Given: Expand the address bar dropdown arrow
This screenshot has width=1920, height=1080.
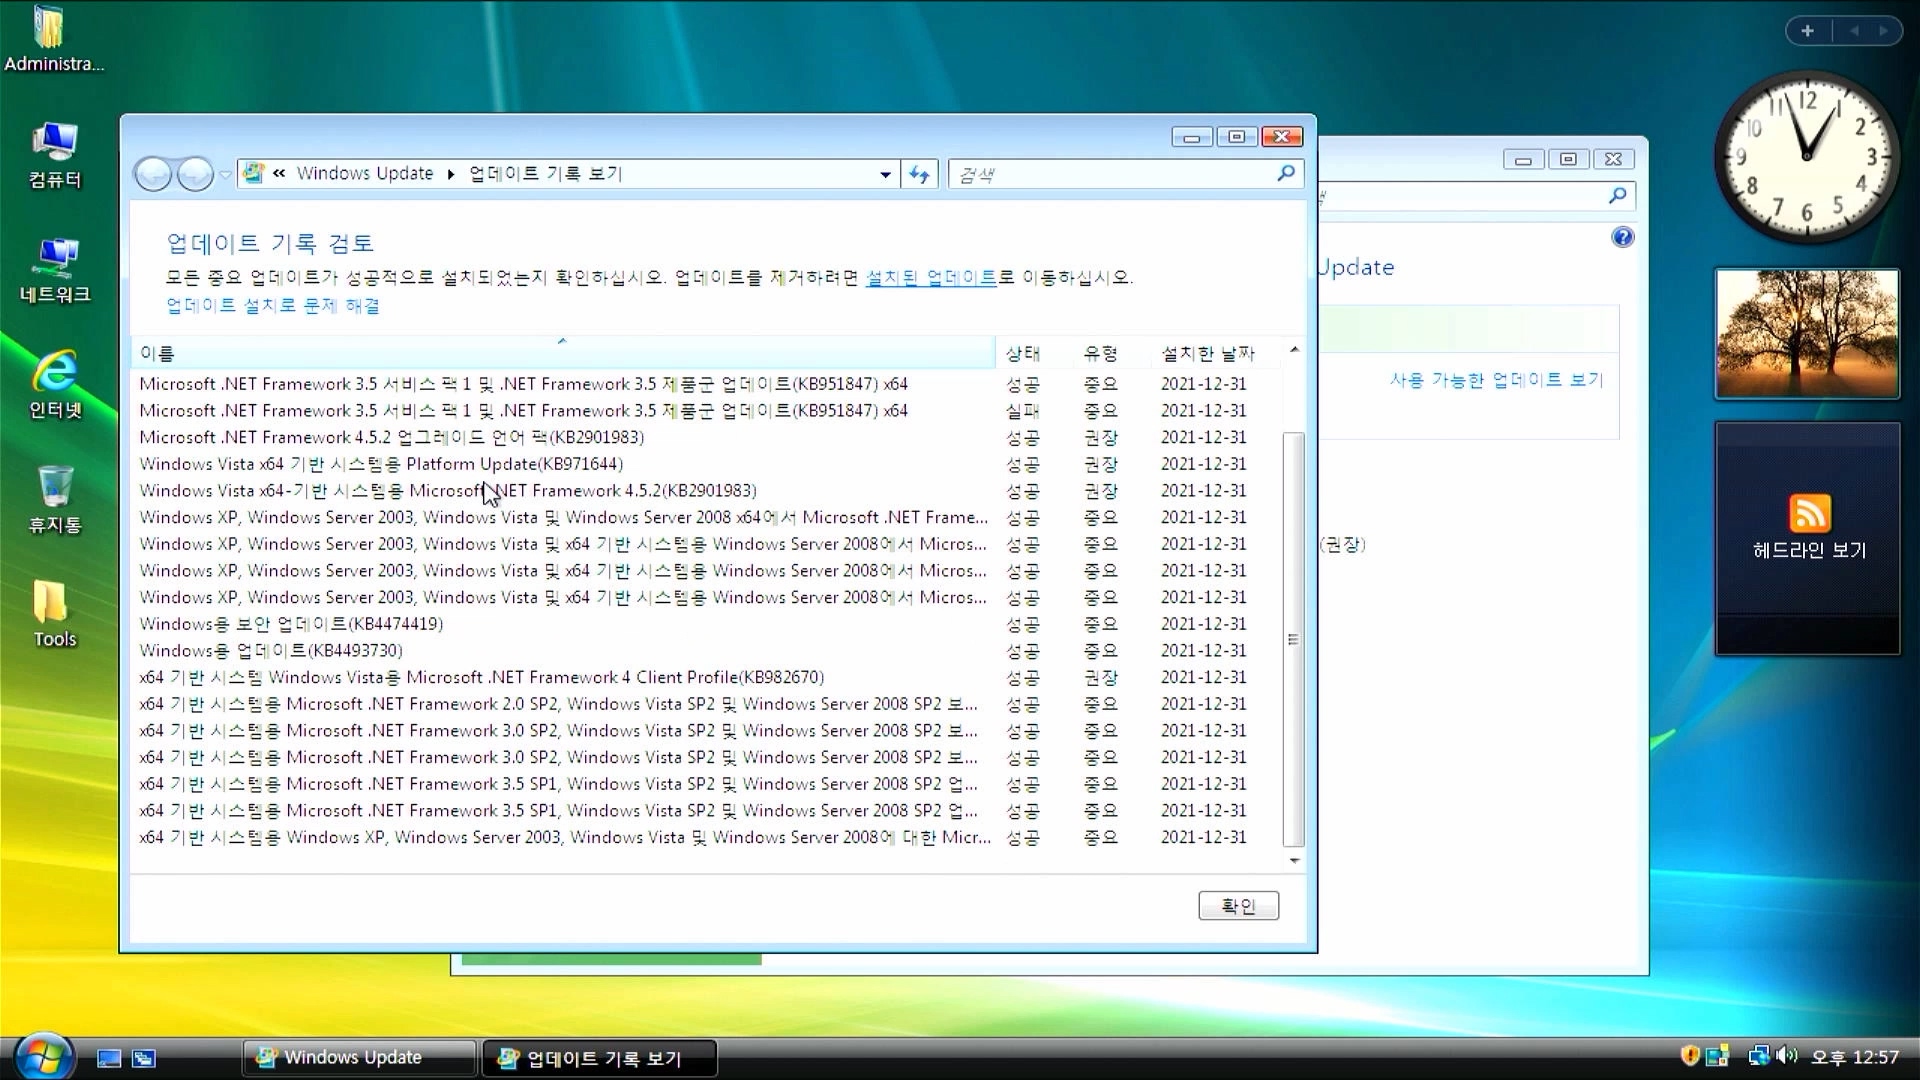Looking at the screenshot, I should pos(885,174).
